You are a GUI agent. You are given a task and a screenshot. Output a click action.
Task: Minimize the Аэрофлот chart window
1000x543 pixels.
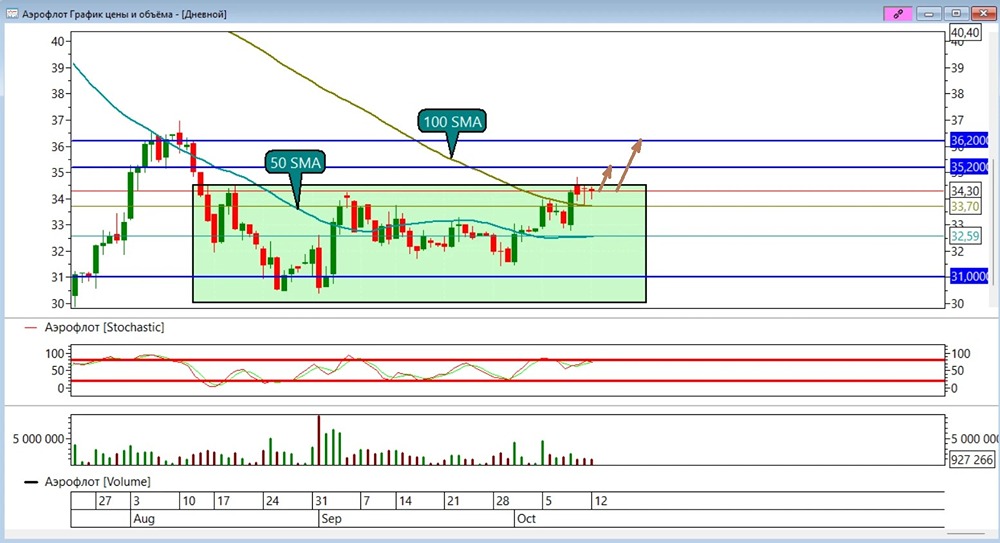(929, 13)
